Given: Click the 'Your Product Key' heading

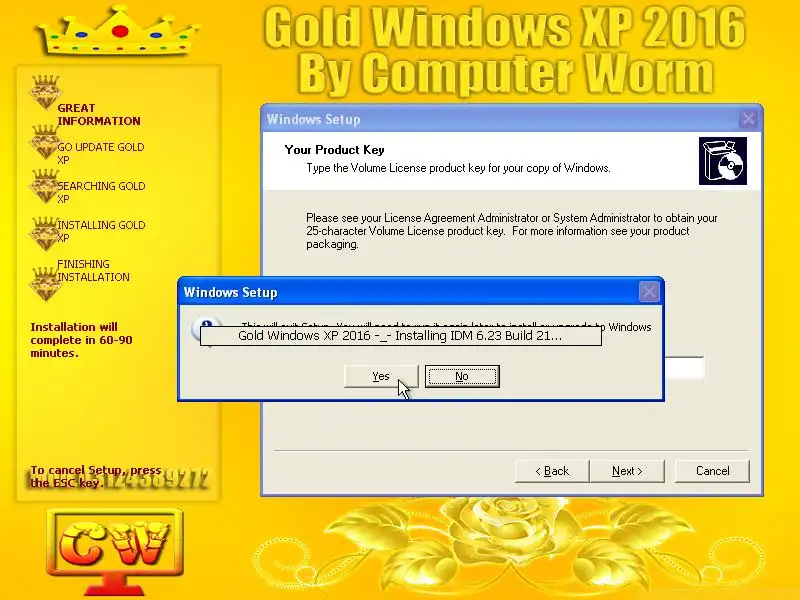Looking at the screenshot, I should tap(335, 150).
